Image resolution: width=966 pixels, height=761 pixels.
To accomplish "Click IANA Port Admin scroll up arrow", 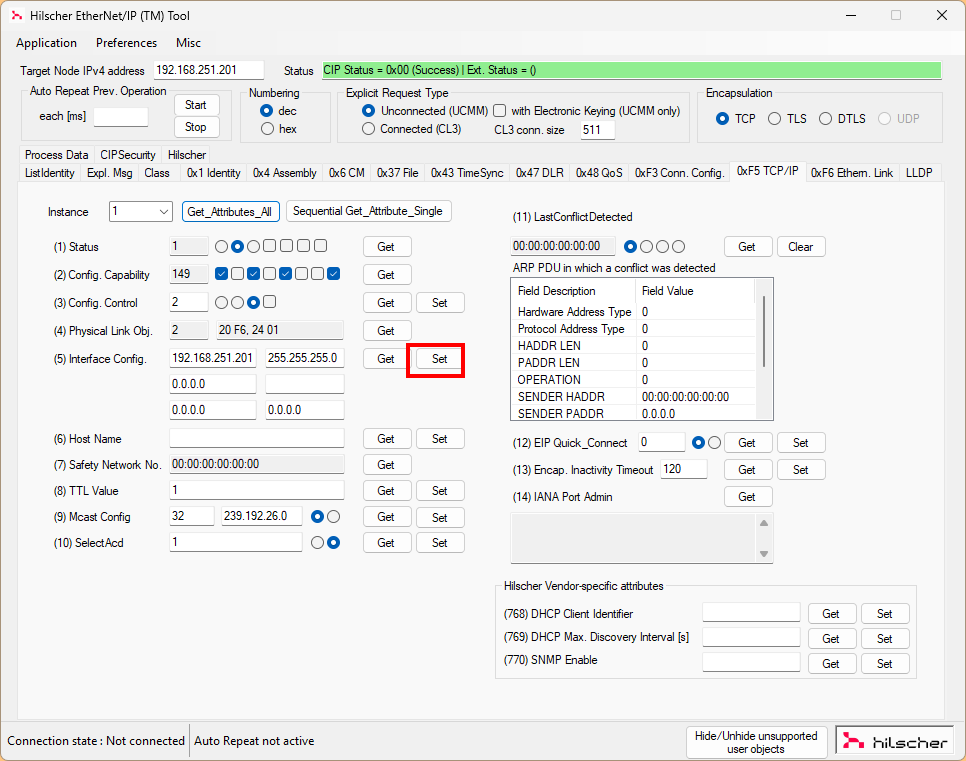I will (x=764, y=523).
